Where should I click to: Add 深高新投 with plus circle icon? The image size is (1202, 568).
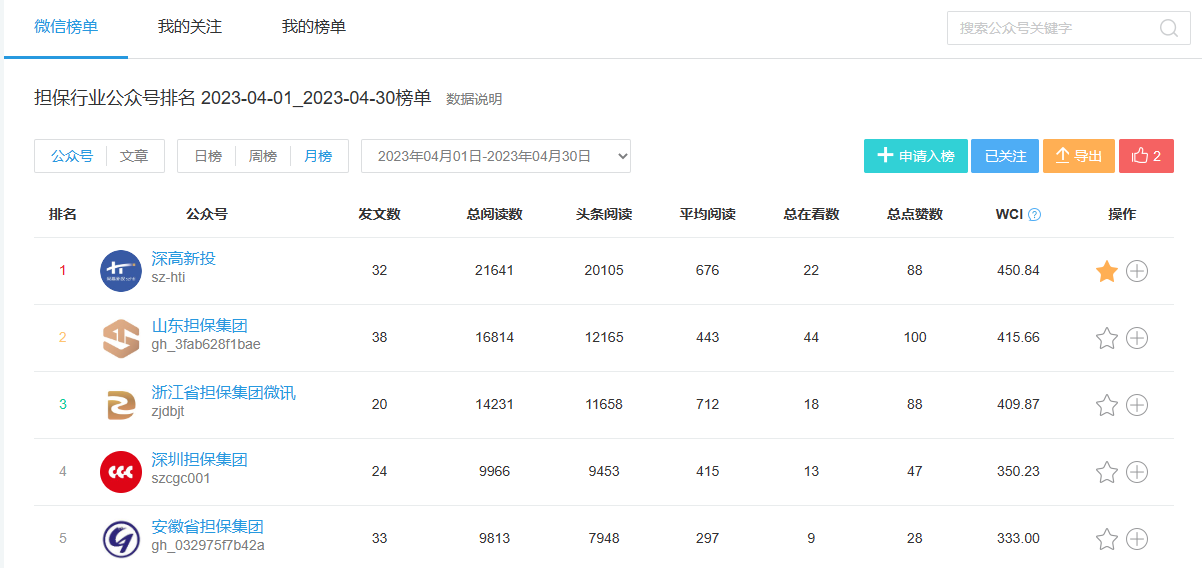(1137, 271)
